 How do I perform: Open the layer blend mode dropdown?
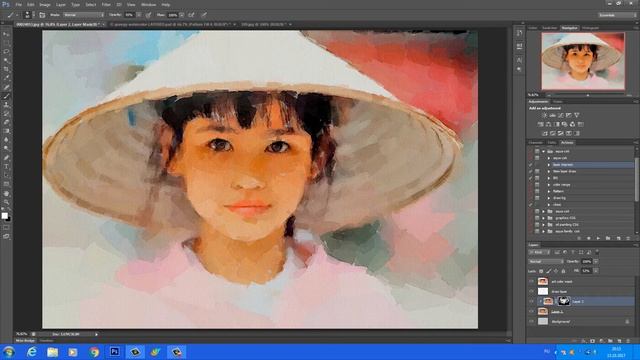546,261
